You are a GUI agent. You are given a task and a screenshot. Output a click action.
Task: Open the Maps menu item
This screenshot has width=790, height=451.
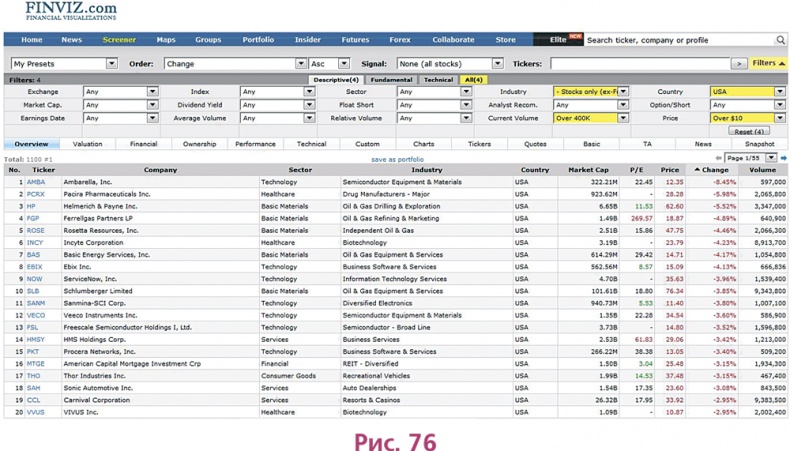pyautogui.click(x=166, y=40)
